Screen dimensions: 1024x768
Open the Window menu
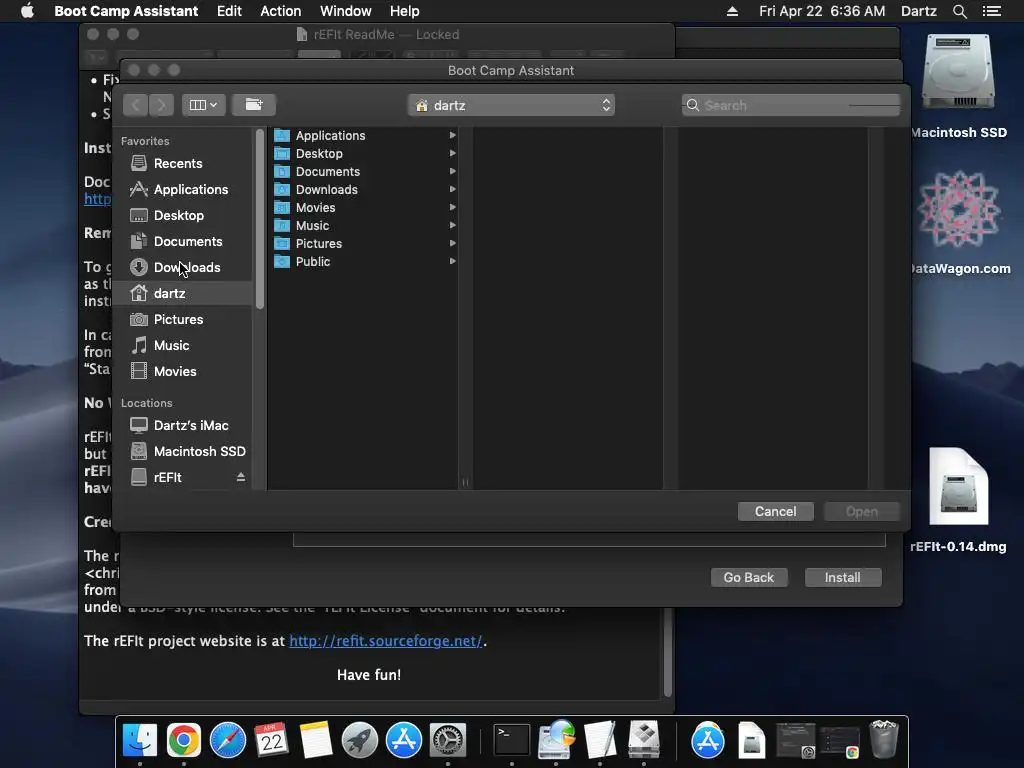[x=345, y=11]
